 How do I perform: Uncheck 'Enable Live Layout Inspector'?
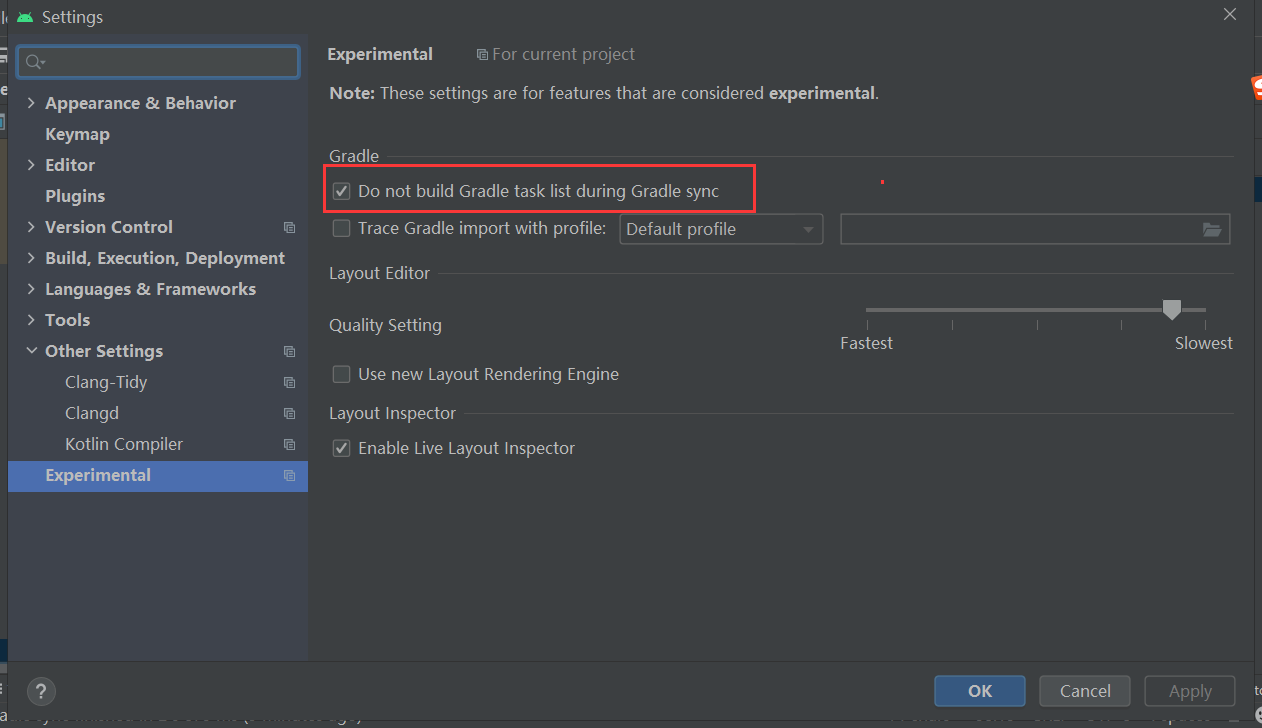tap(341, 448)
